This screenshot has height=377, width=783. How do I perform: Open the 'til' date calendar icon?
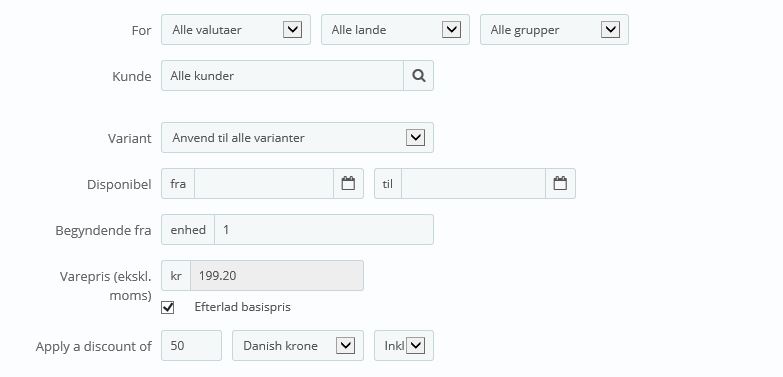[560, 184]
